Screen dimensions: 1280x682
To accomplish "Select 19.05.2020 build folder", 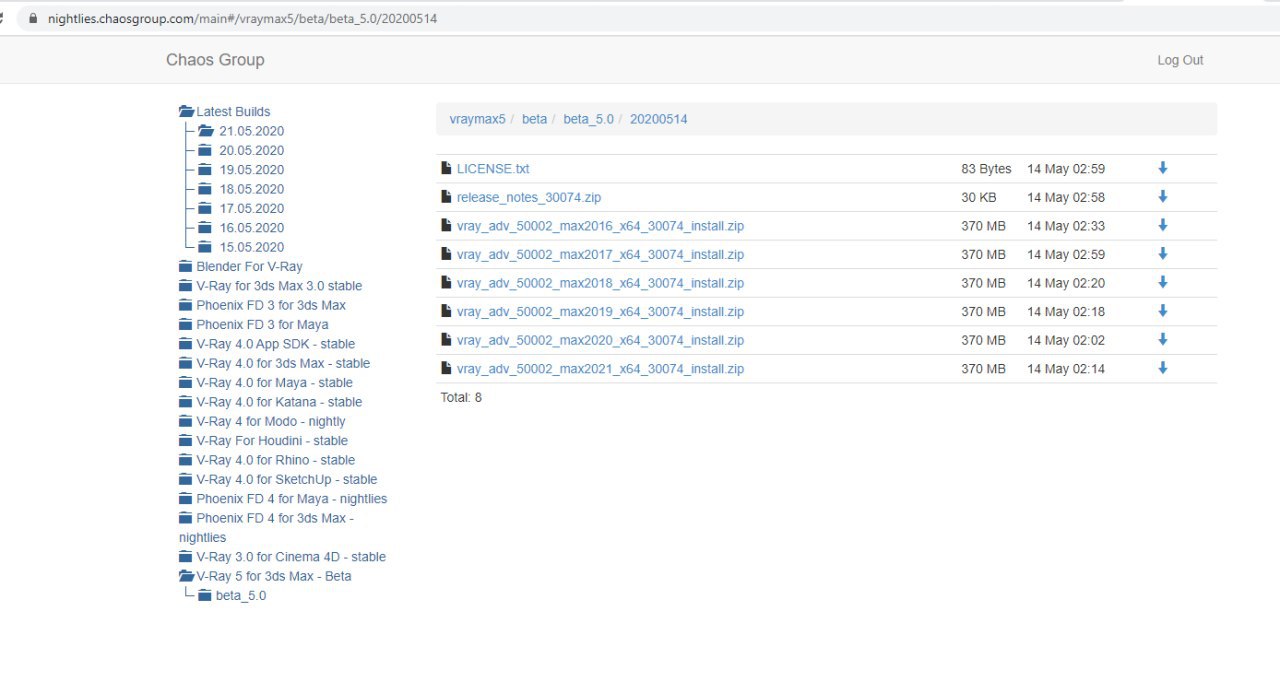I will 252,170.
